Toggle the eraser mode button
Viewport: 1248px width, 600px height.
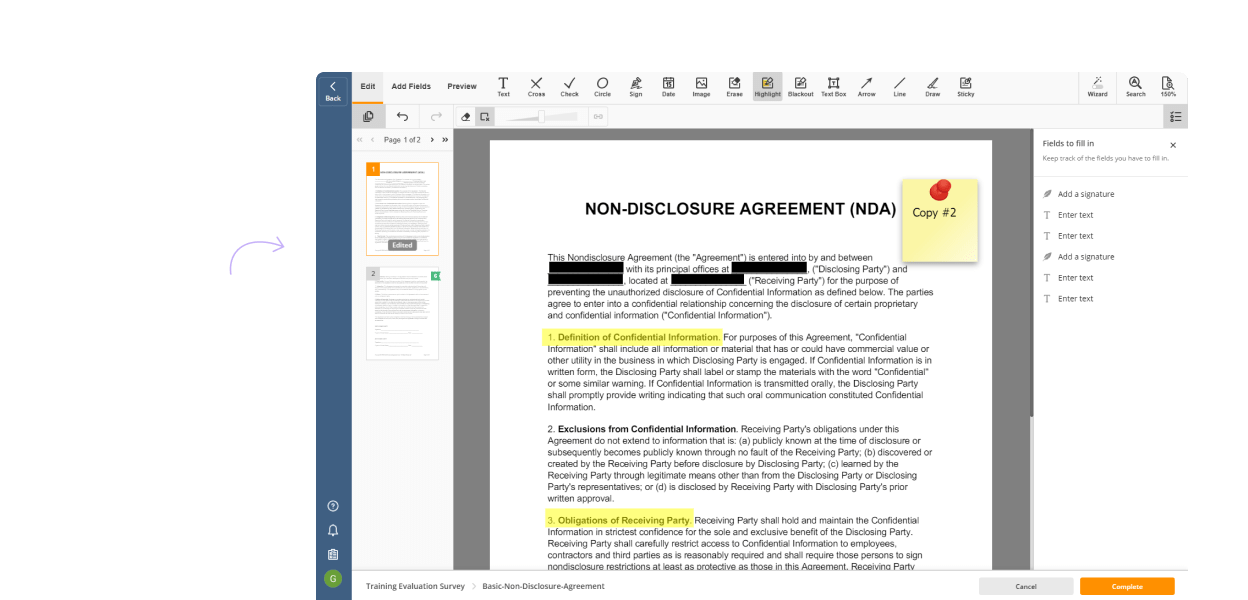[465, 117]
